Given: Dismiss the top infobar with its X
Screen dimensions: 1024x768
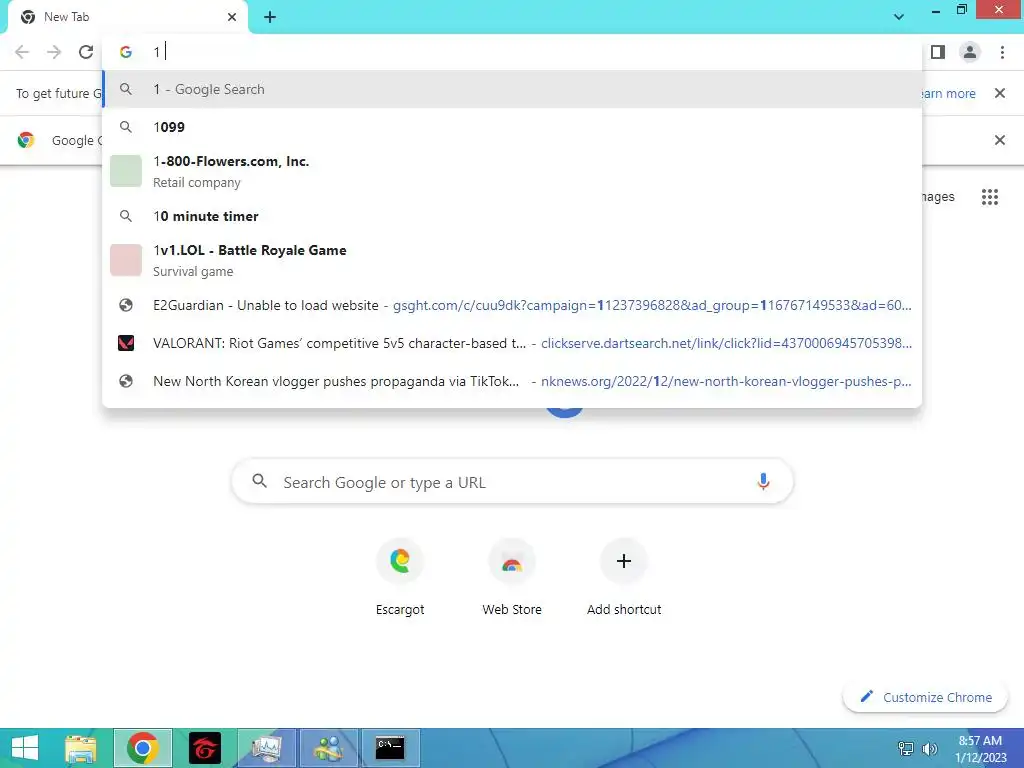Looking at the screenshot, I should pyautogui.click(x=999, y=93).
